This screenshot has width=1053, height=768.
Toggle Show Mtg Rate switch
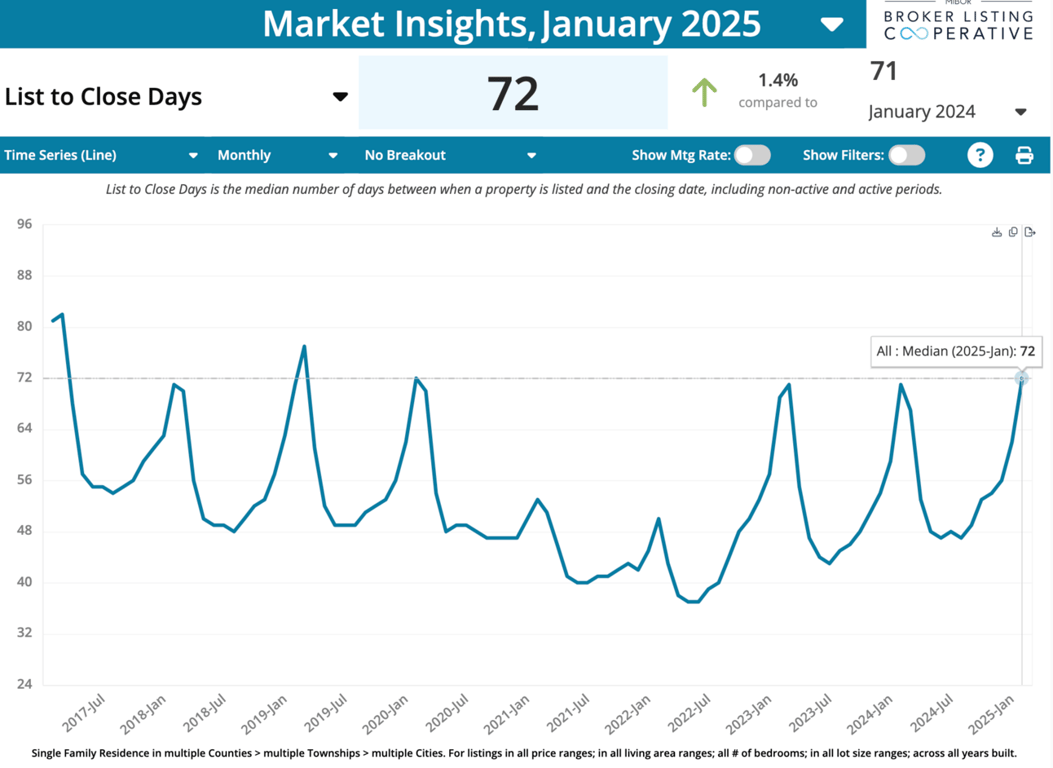752,155
